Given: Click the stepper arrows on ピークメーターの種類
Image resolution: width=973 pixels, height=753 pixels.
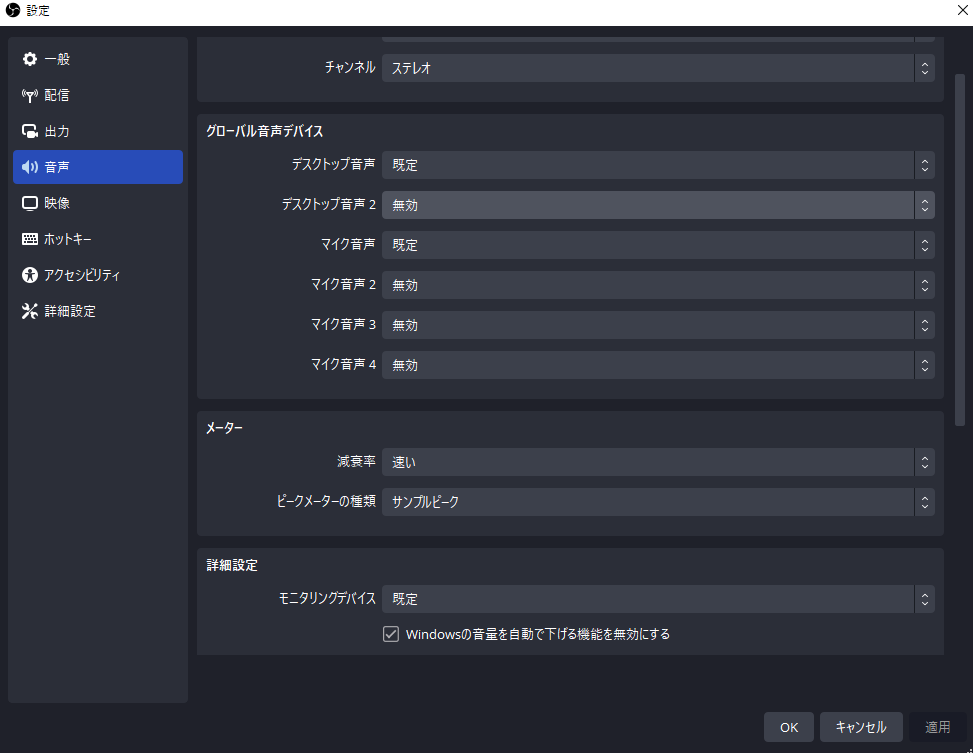Looking at the screenshot, I should pyautogui.click(x=924, y=503).
